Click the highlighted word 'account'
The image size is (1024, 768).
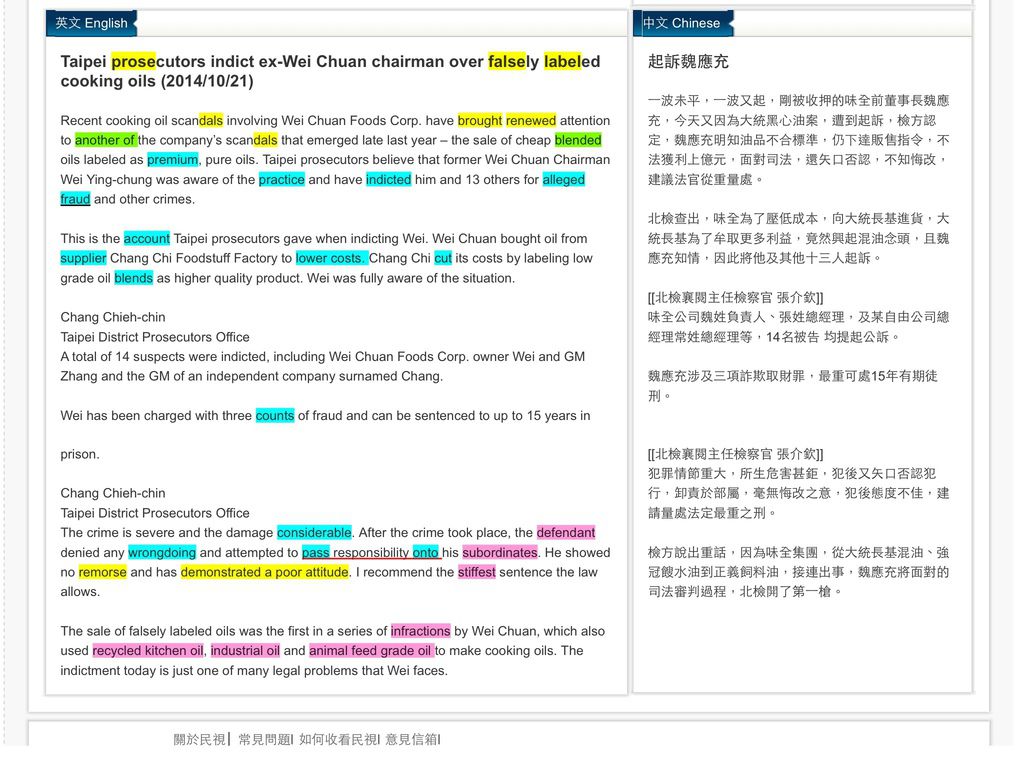coord(147,238)
